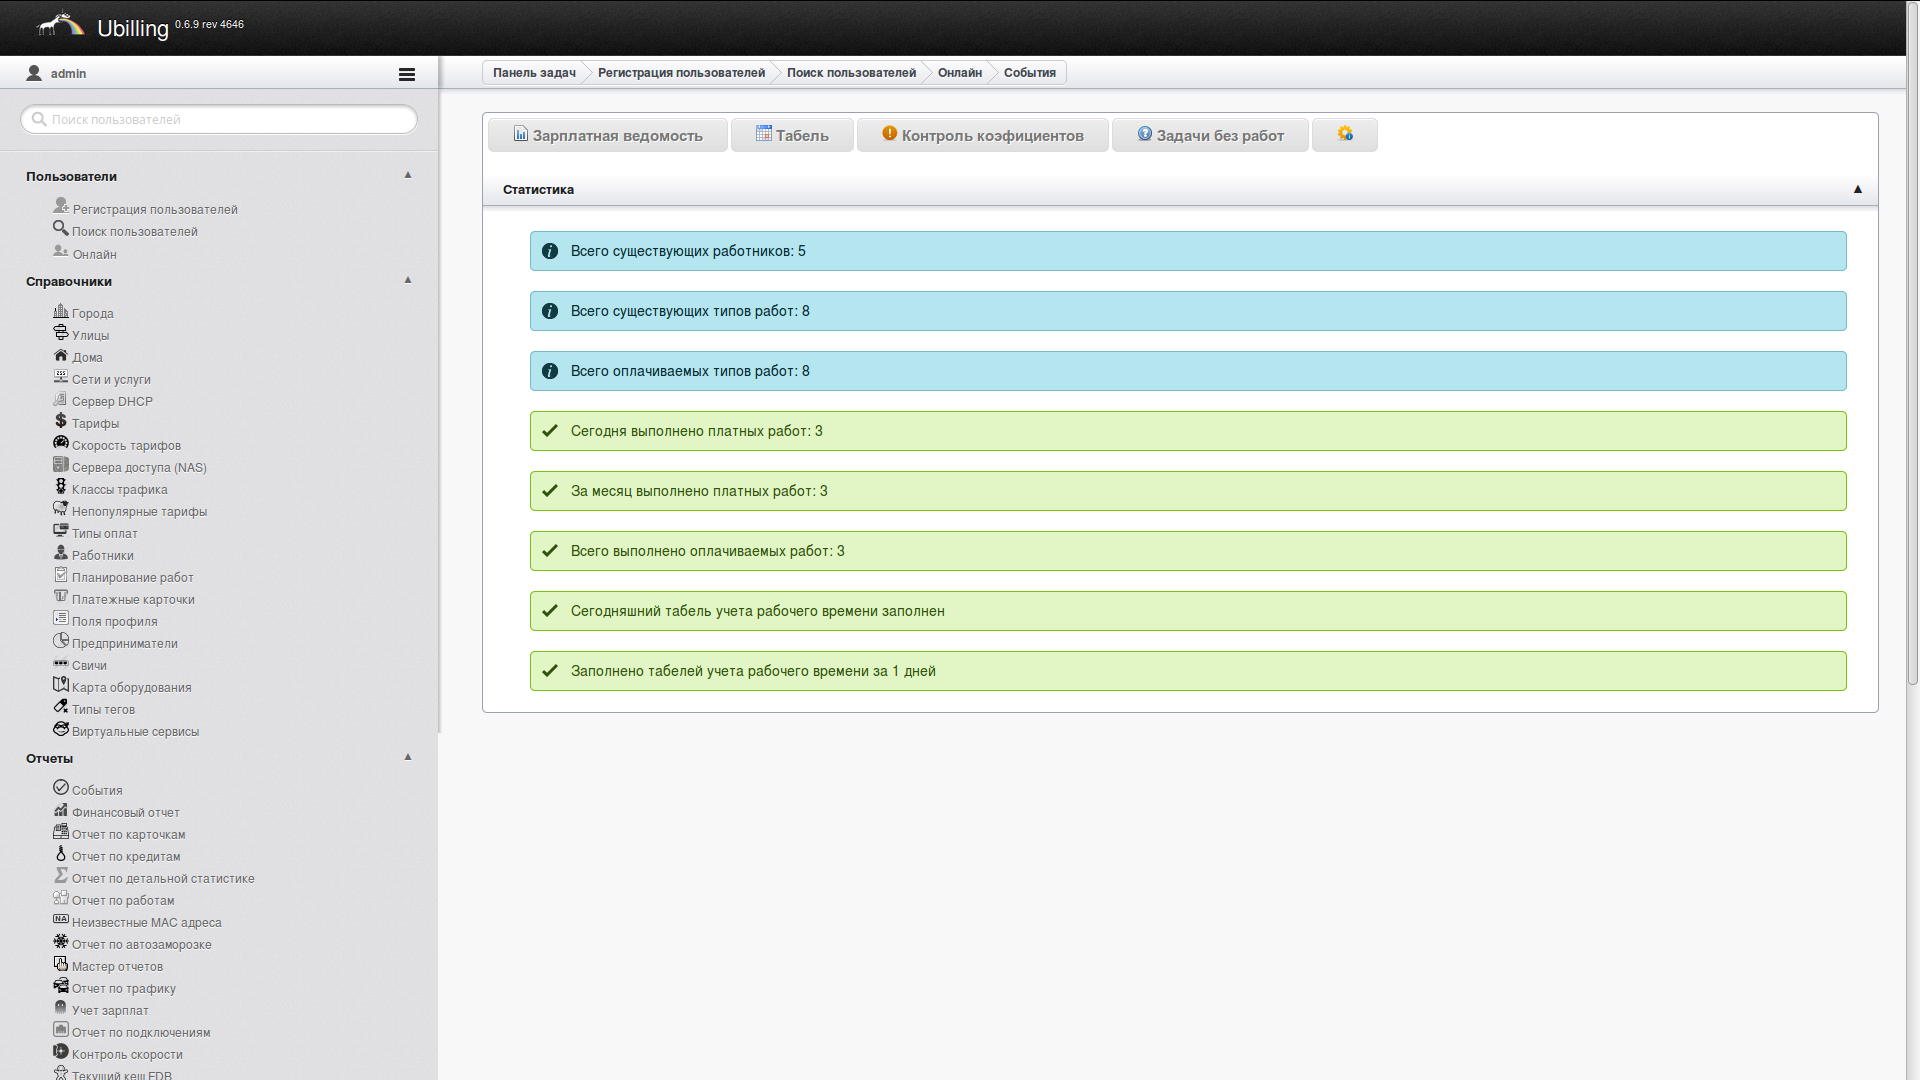Image resolution: width=1920 pixels, height=1080 pixels.
Task: Open Задачи без работ button
Action: (1210, 135)
